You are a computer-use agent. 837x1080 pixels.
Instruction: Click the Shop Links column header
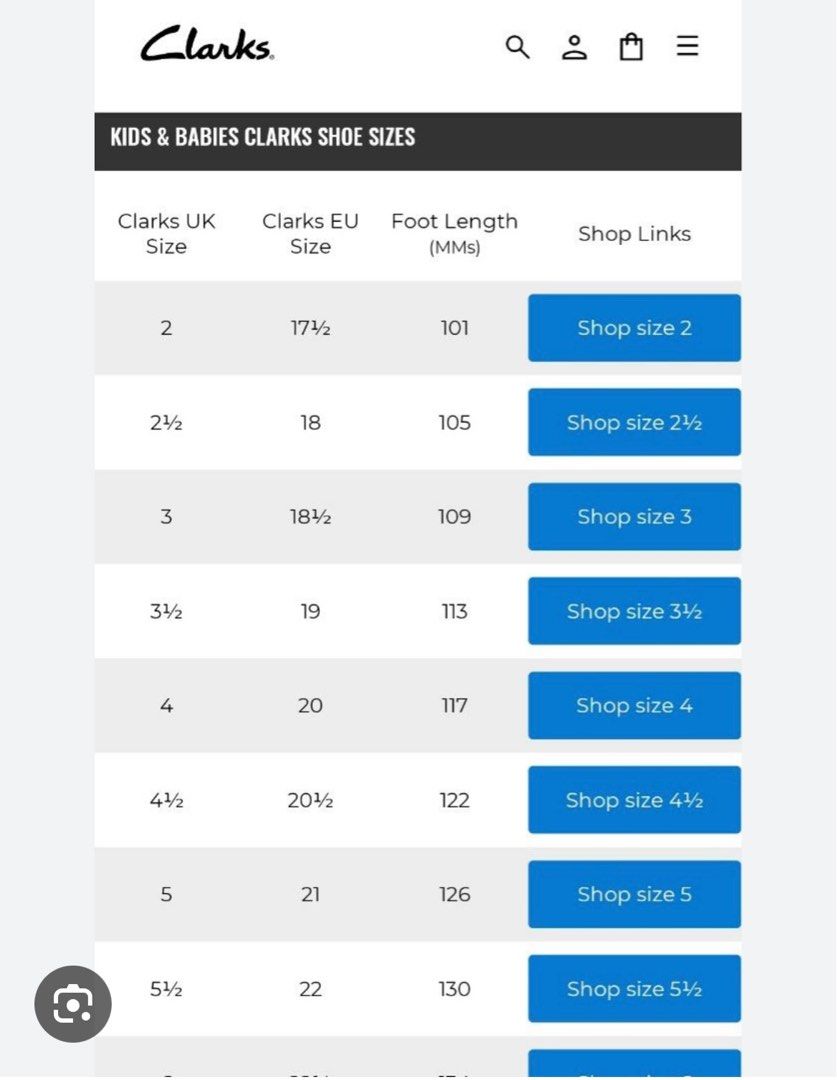634,234
